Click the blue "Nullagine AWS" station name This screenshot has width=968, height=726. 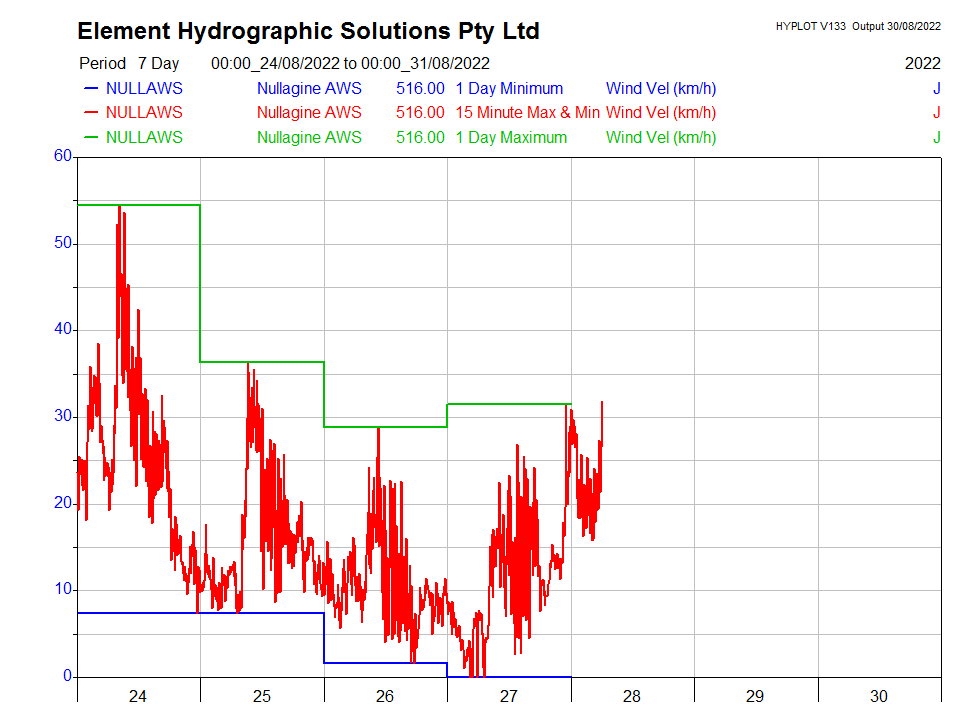point(309,89)
